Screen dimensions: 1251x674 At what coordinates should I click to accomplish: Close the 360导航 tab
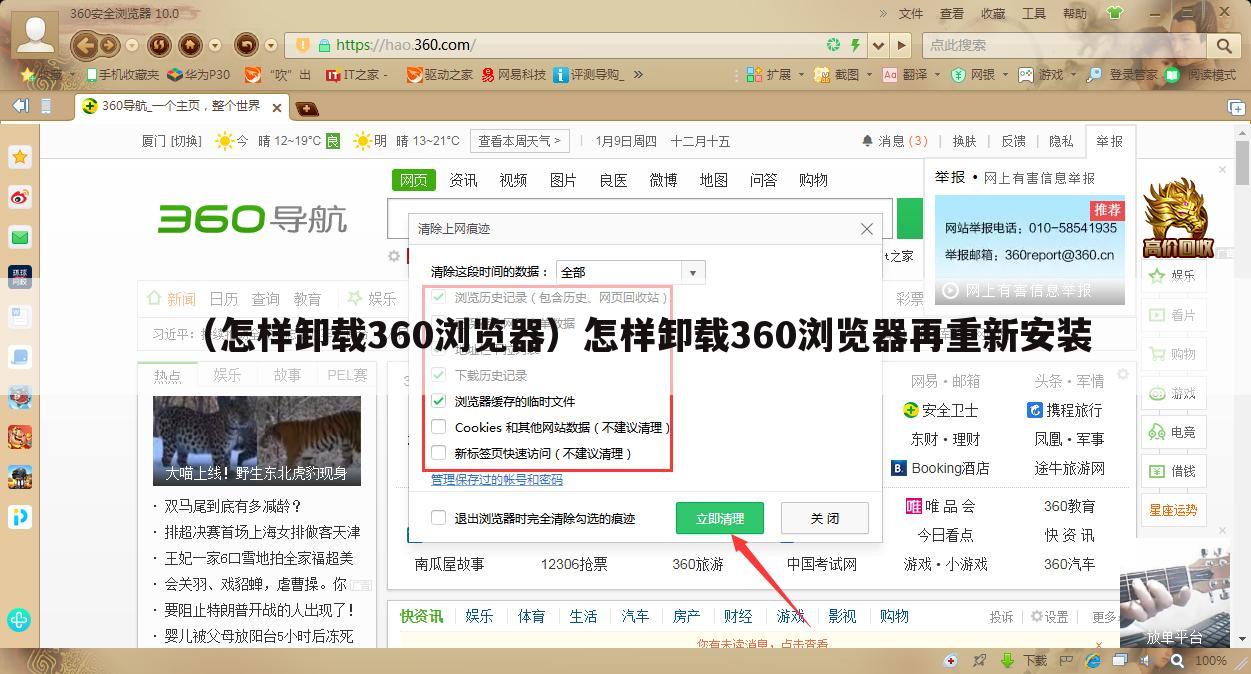coord(277,107)
